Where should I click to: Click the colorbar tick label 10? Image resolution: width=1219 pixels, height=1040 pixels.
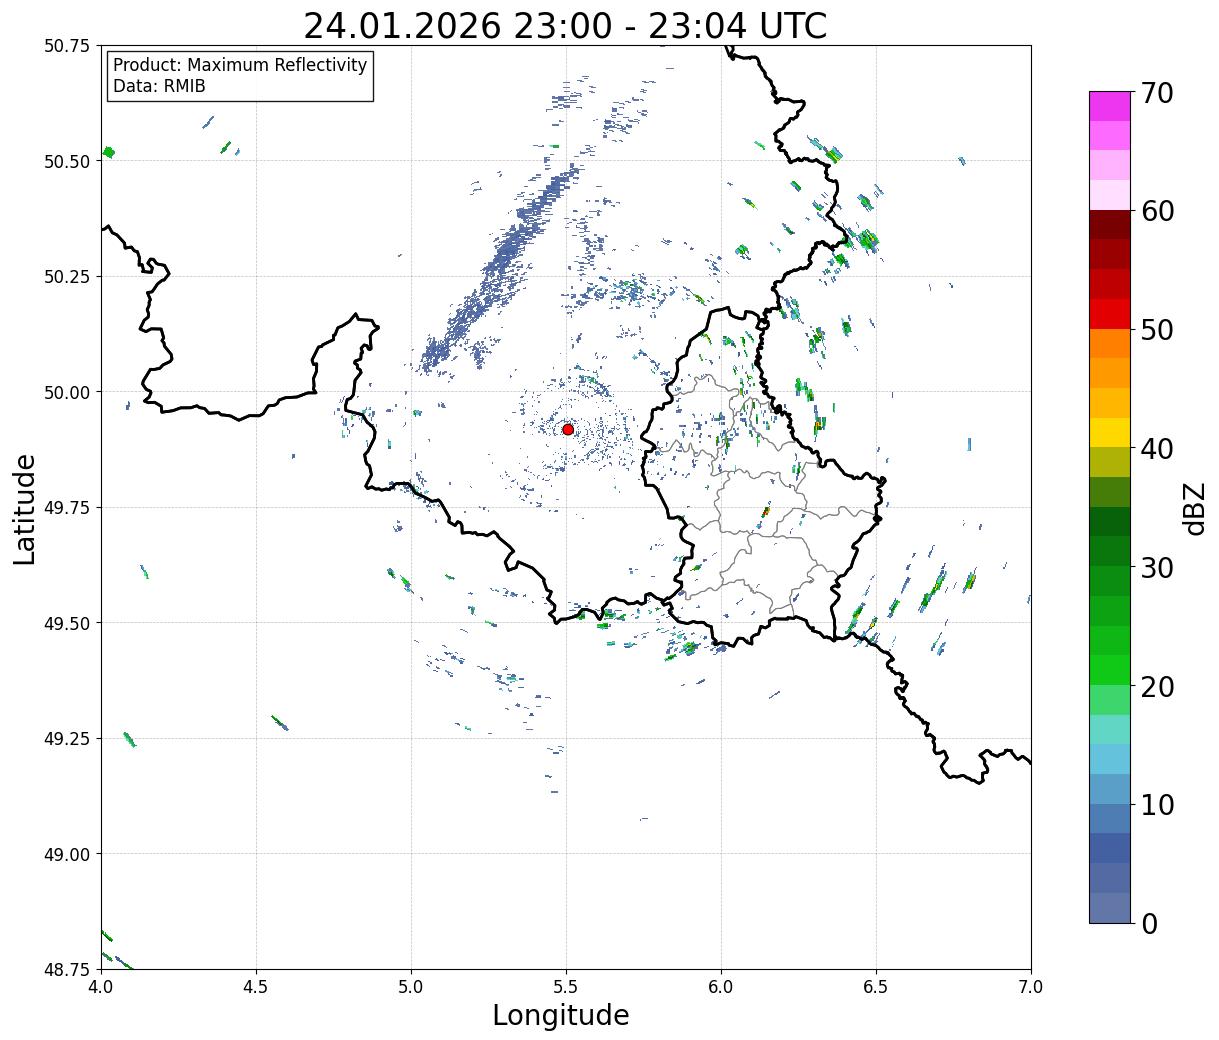[x=1157, y=804]
